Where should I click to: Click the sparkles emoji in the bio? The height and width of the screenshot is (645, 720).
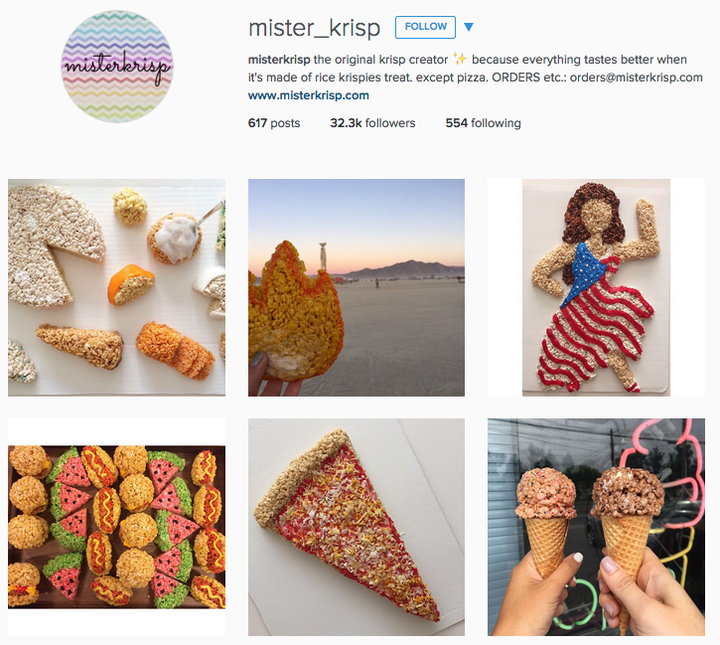coord(460,59)
